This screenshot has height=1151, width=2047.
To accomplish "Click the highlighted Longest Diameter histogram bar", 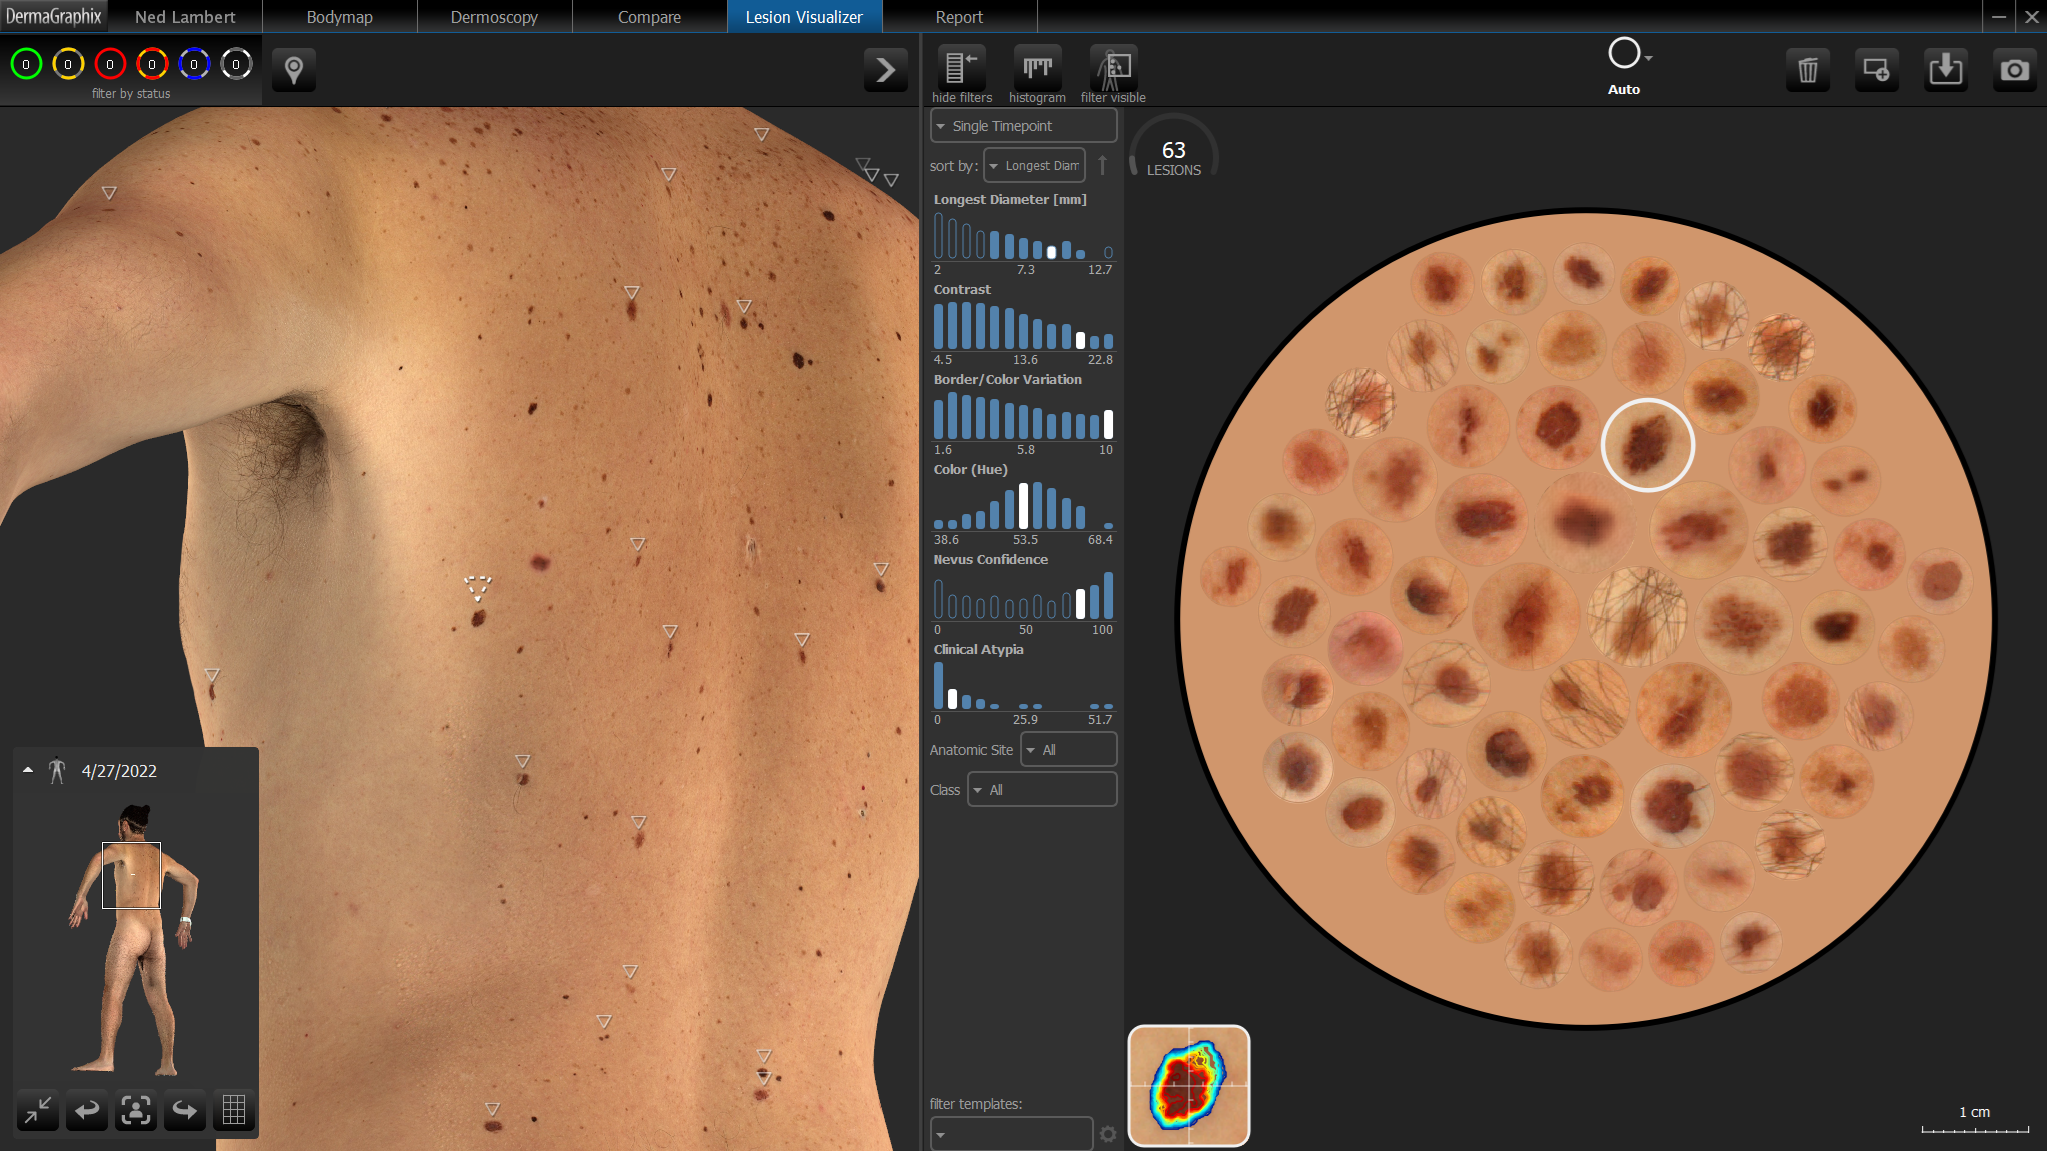I will coord(1051,252).
